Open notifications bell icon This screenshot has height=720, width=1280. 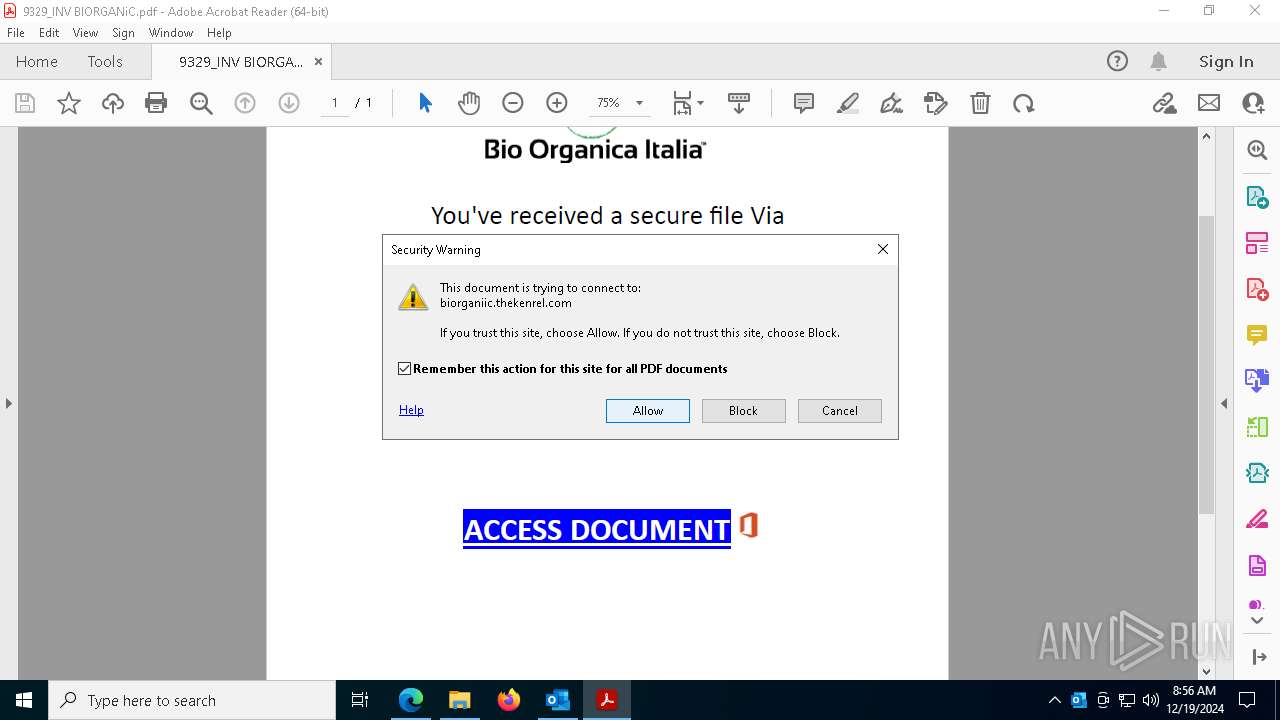coord(1158,61)
